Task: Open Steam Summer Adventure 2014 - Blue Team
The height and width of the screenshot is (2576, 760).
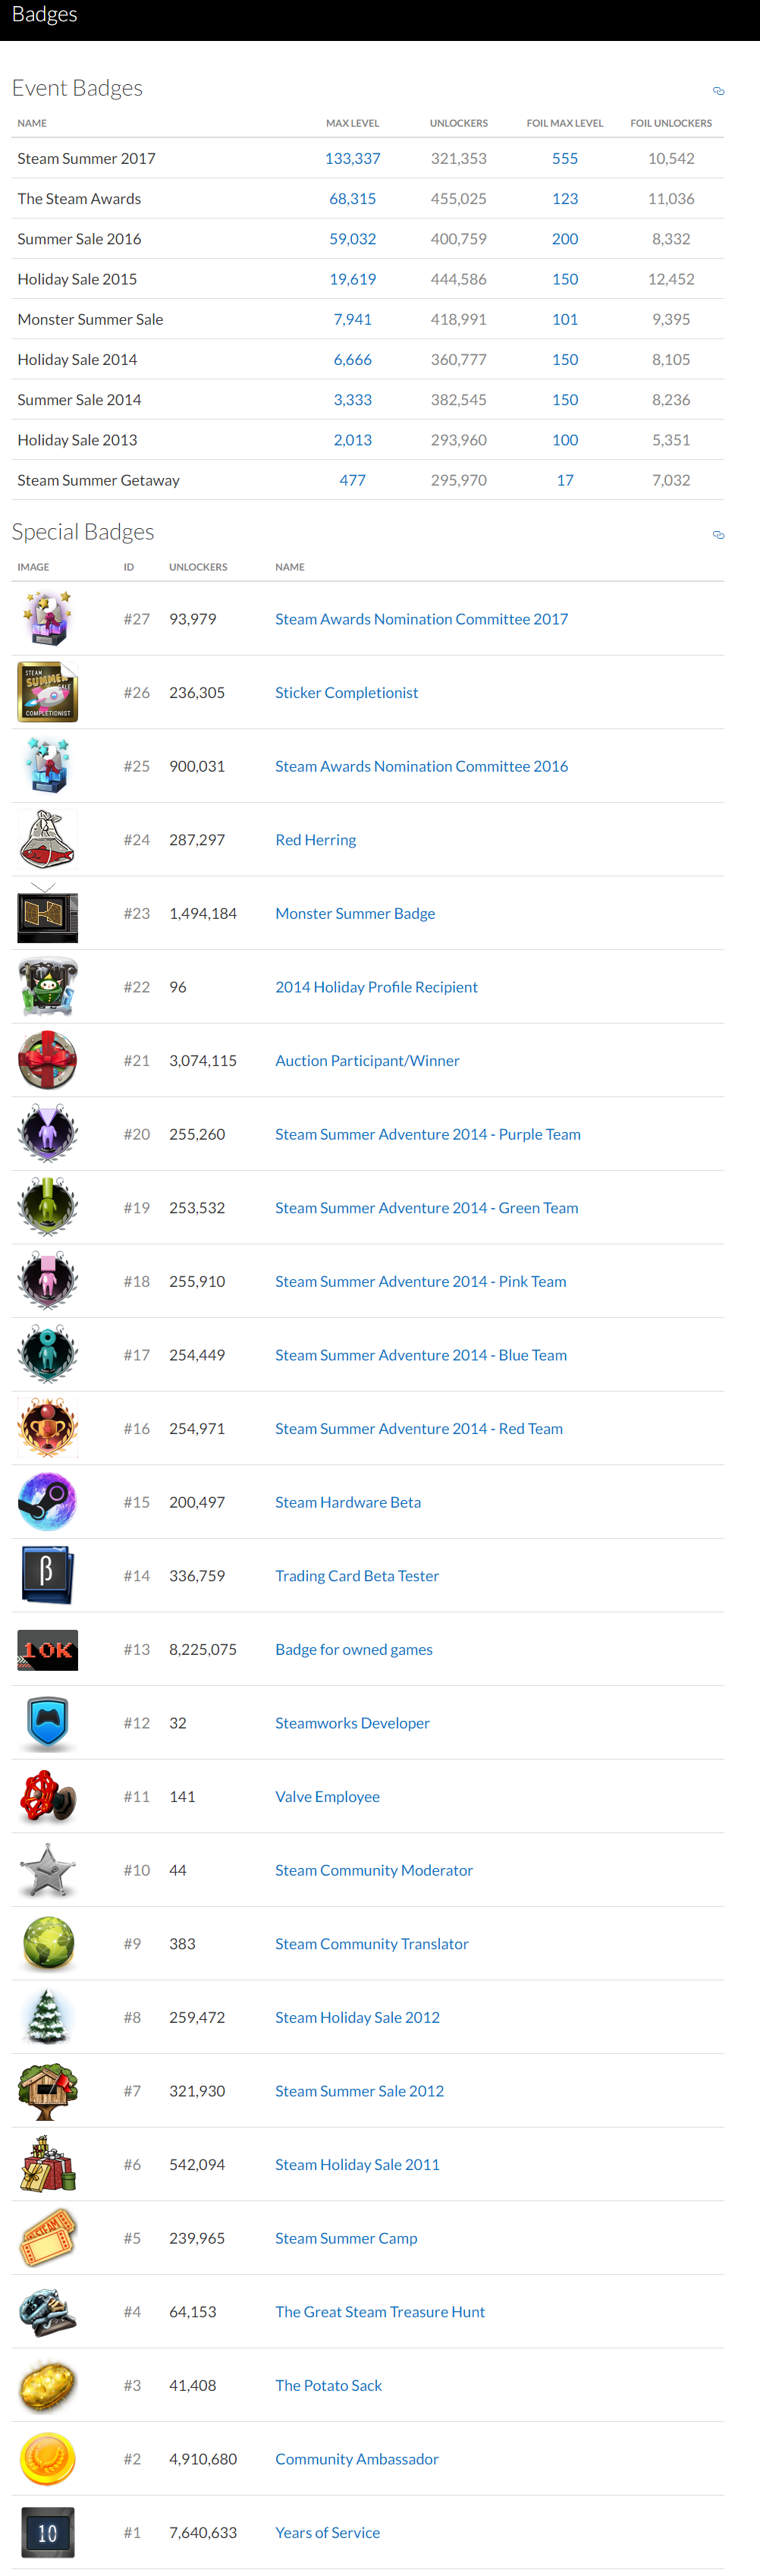Action: coord(420,1355)
